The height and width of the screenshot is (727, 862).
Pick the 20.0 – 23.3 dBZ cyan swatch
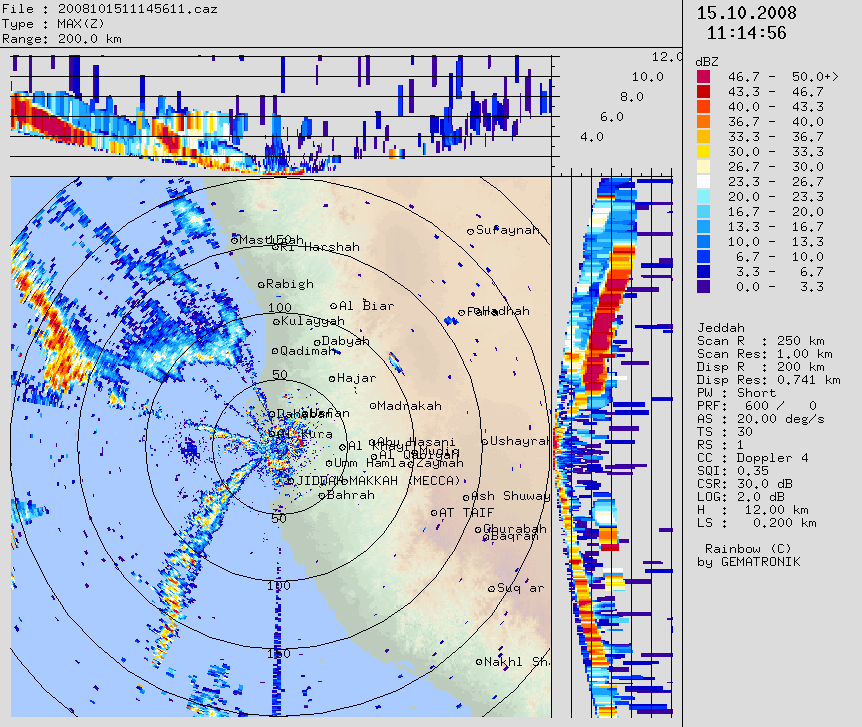tap(703, 196)
